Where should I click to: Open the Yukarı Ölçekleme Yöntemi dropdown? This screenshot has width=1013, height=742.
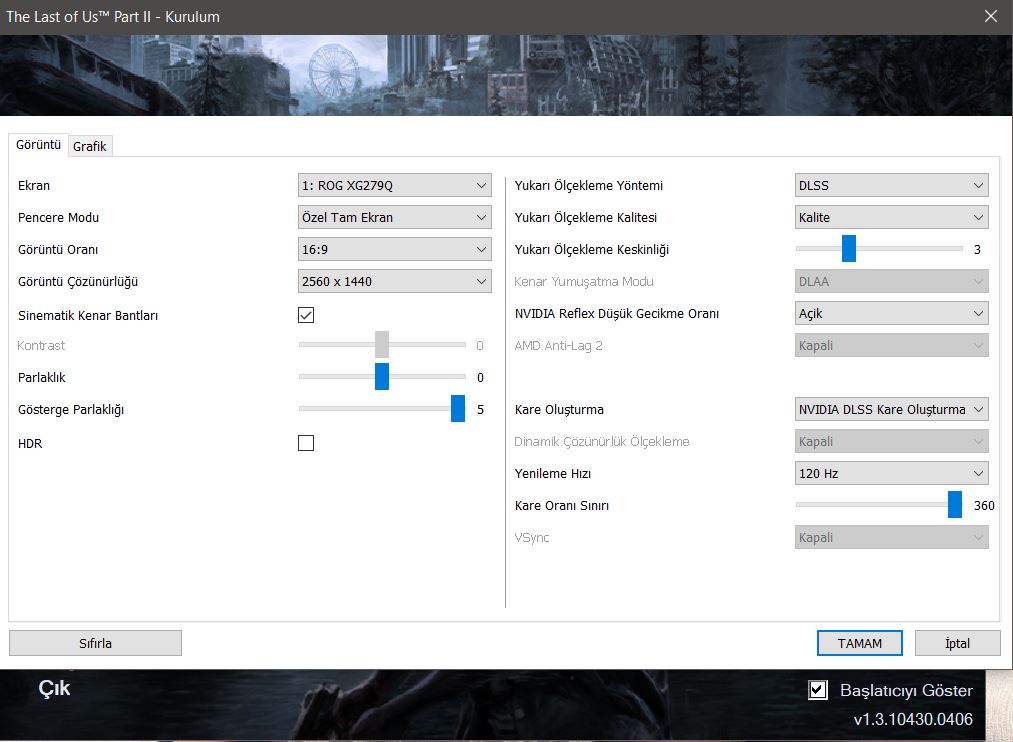(x=892, y=185)
